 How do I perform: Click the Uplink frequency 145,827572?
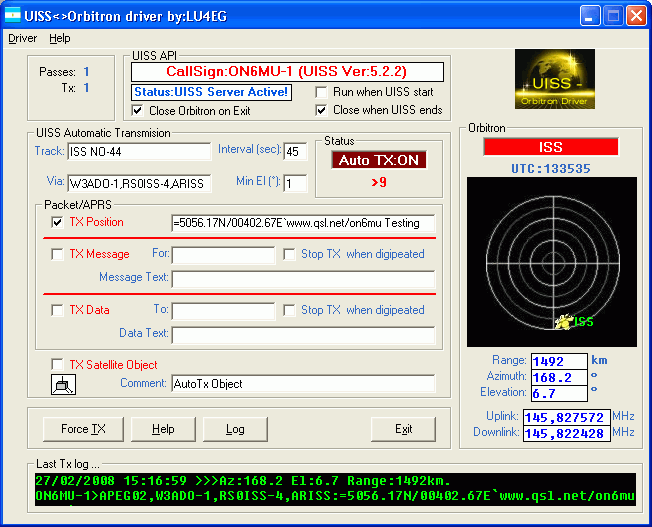point(567,417)
